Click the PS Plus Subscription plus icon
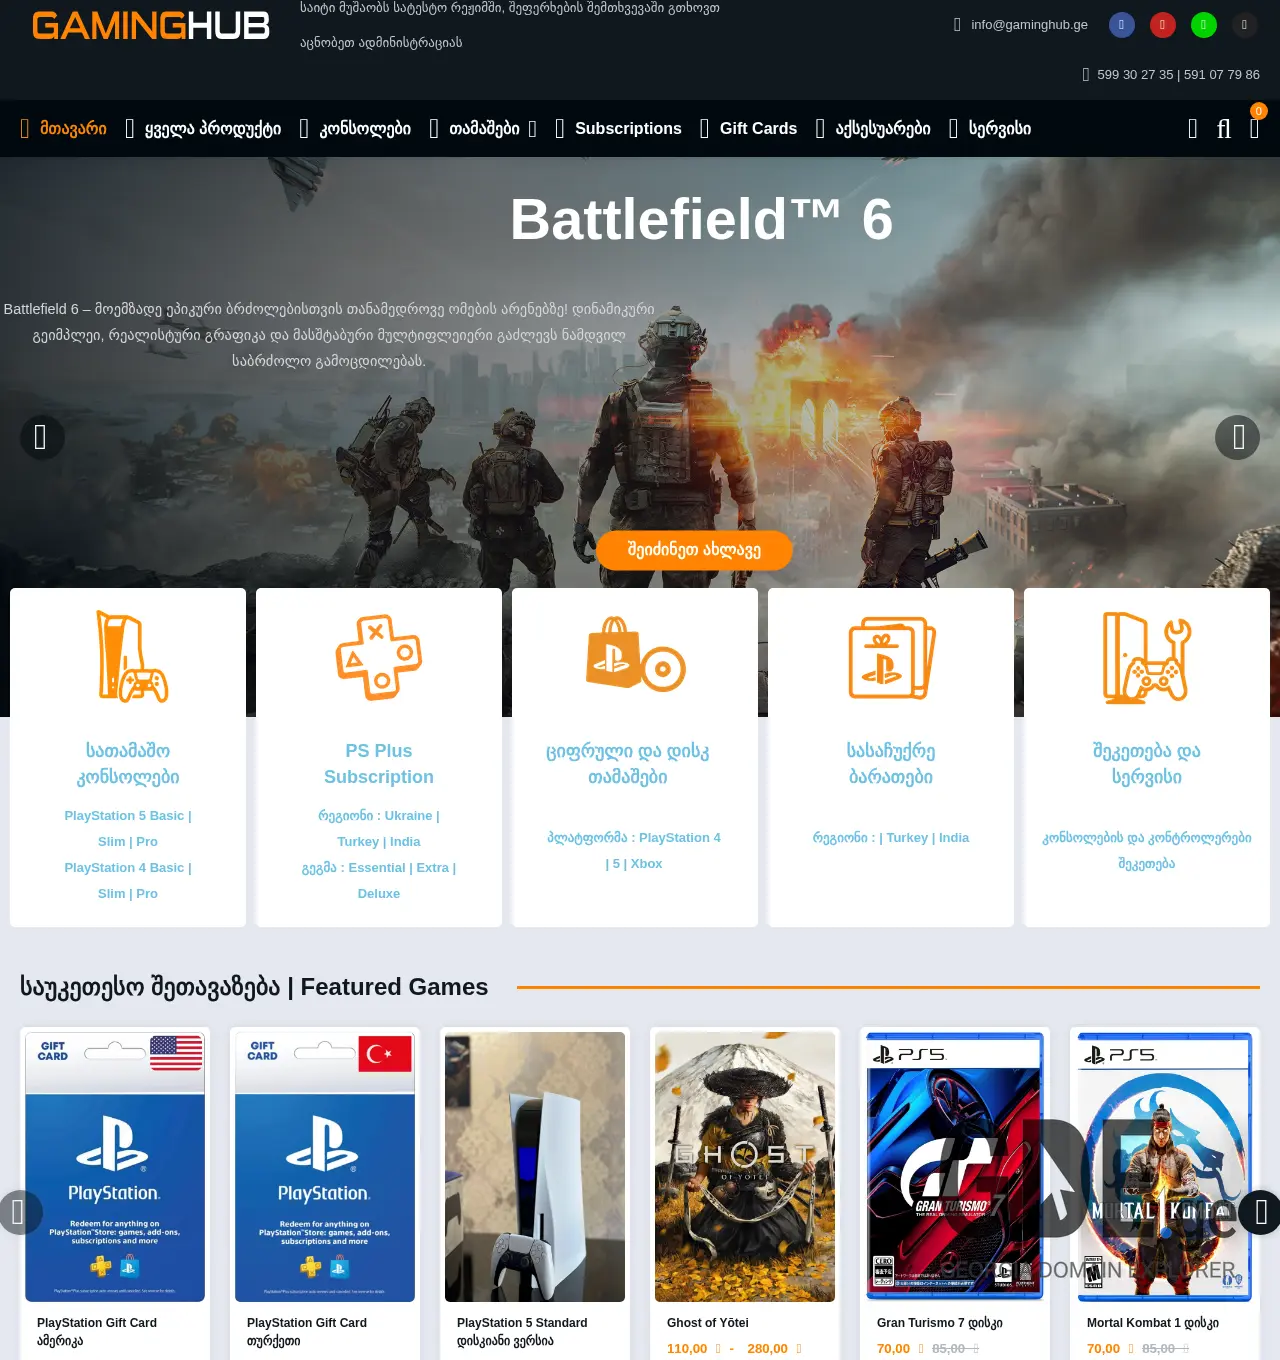The height and width of the screenshot is (1360, 1280). [379, 657]
